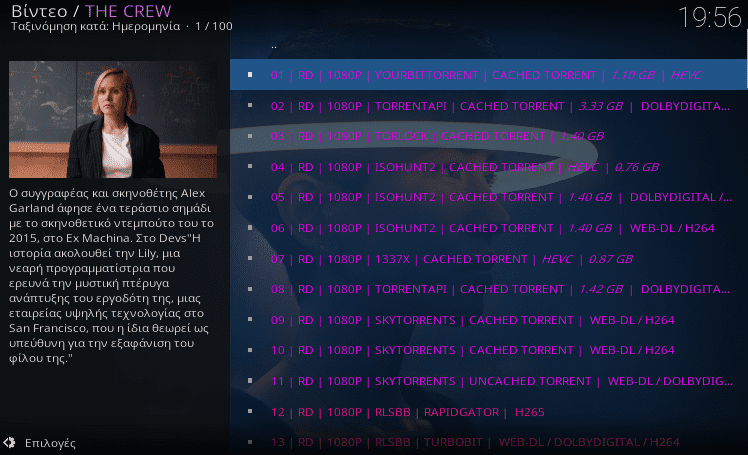
Task: Click the bullet icon beside source 07
Action: point(250,258)
